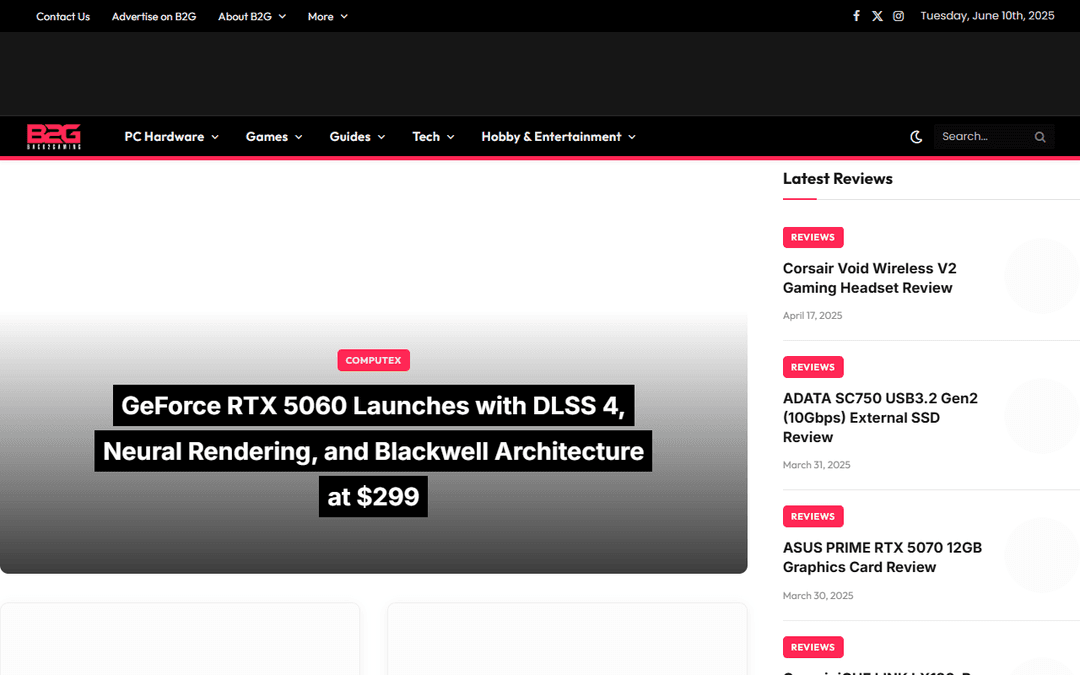Click the COMPUTEX category badge
The width and height of the screenshot is (1080, 675).
pyautogui.click(x=373, y=360)
